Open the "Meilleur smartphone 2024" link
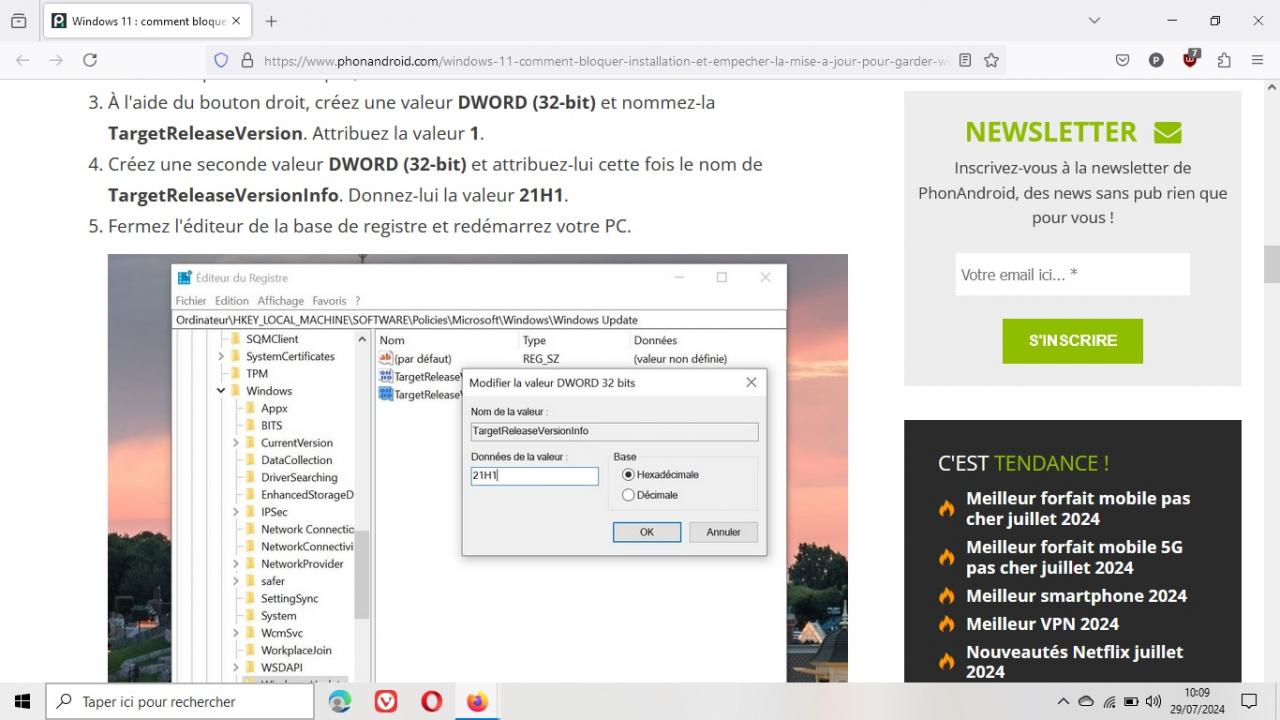The width and height of the screenshot is (1280, 720). point(1076,596)
